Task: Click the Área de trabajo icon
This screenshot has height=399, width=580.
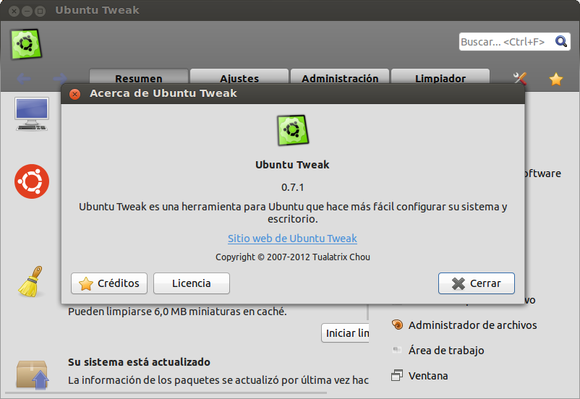Action: click(x=397, y=349)
